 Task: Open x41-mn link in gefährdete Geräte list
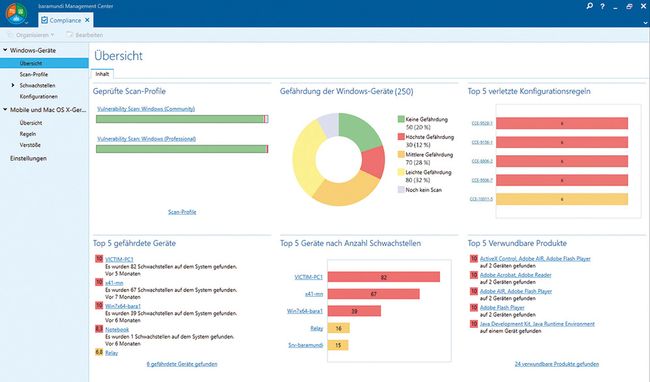pyautogui.click(x=114, y=283)
